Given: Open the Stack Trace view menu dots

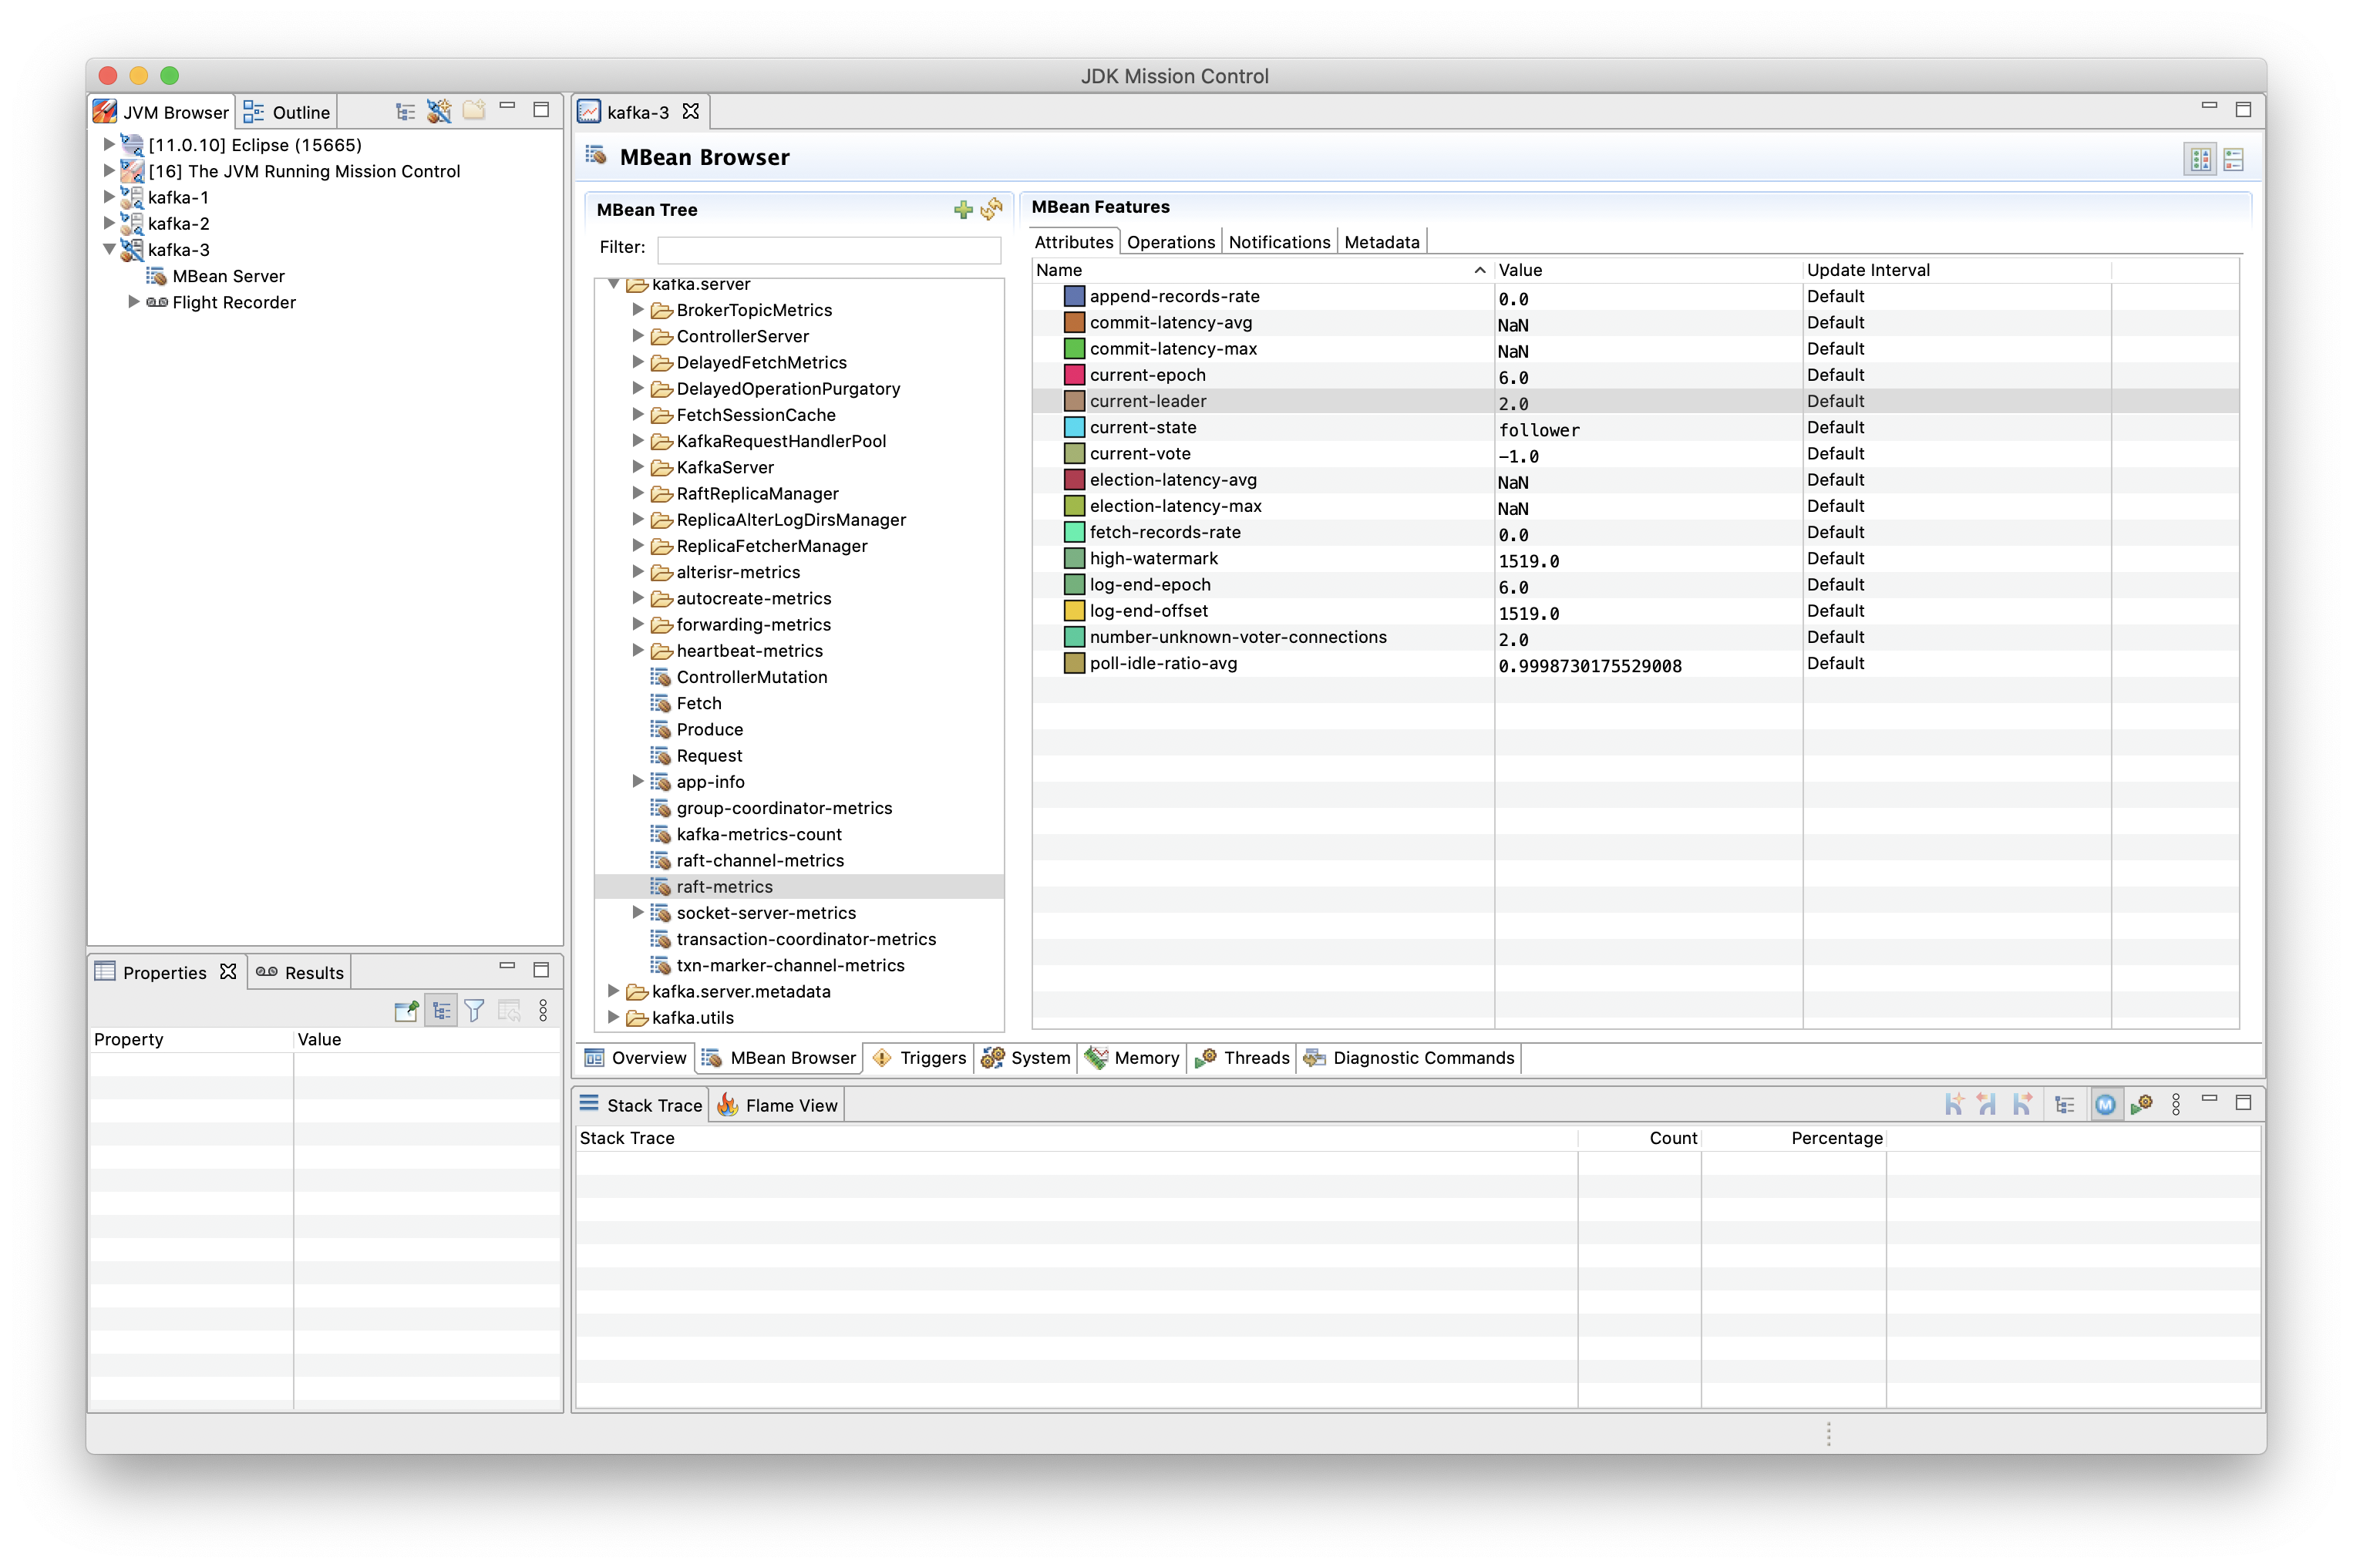Looking at the screenshot, I should tap(2176, 1104).
